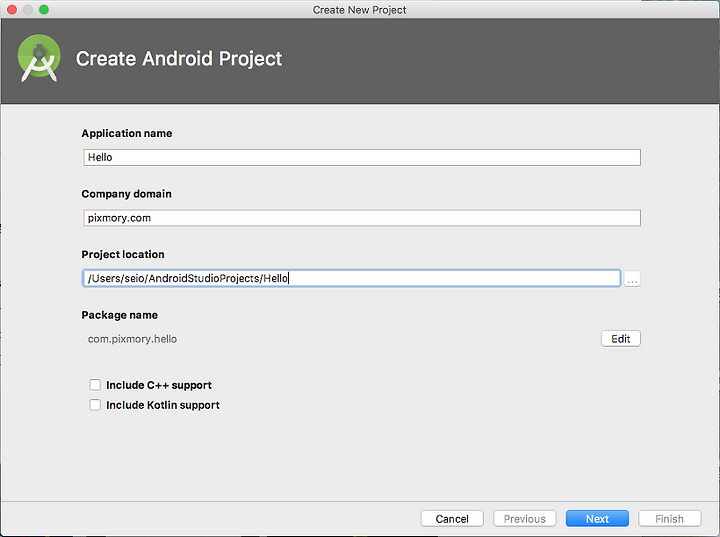
Task: Click the Package name label
Action: pos(119,315)
